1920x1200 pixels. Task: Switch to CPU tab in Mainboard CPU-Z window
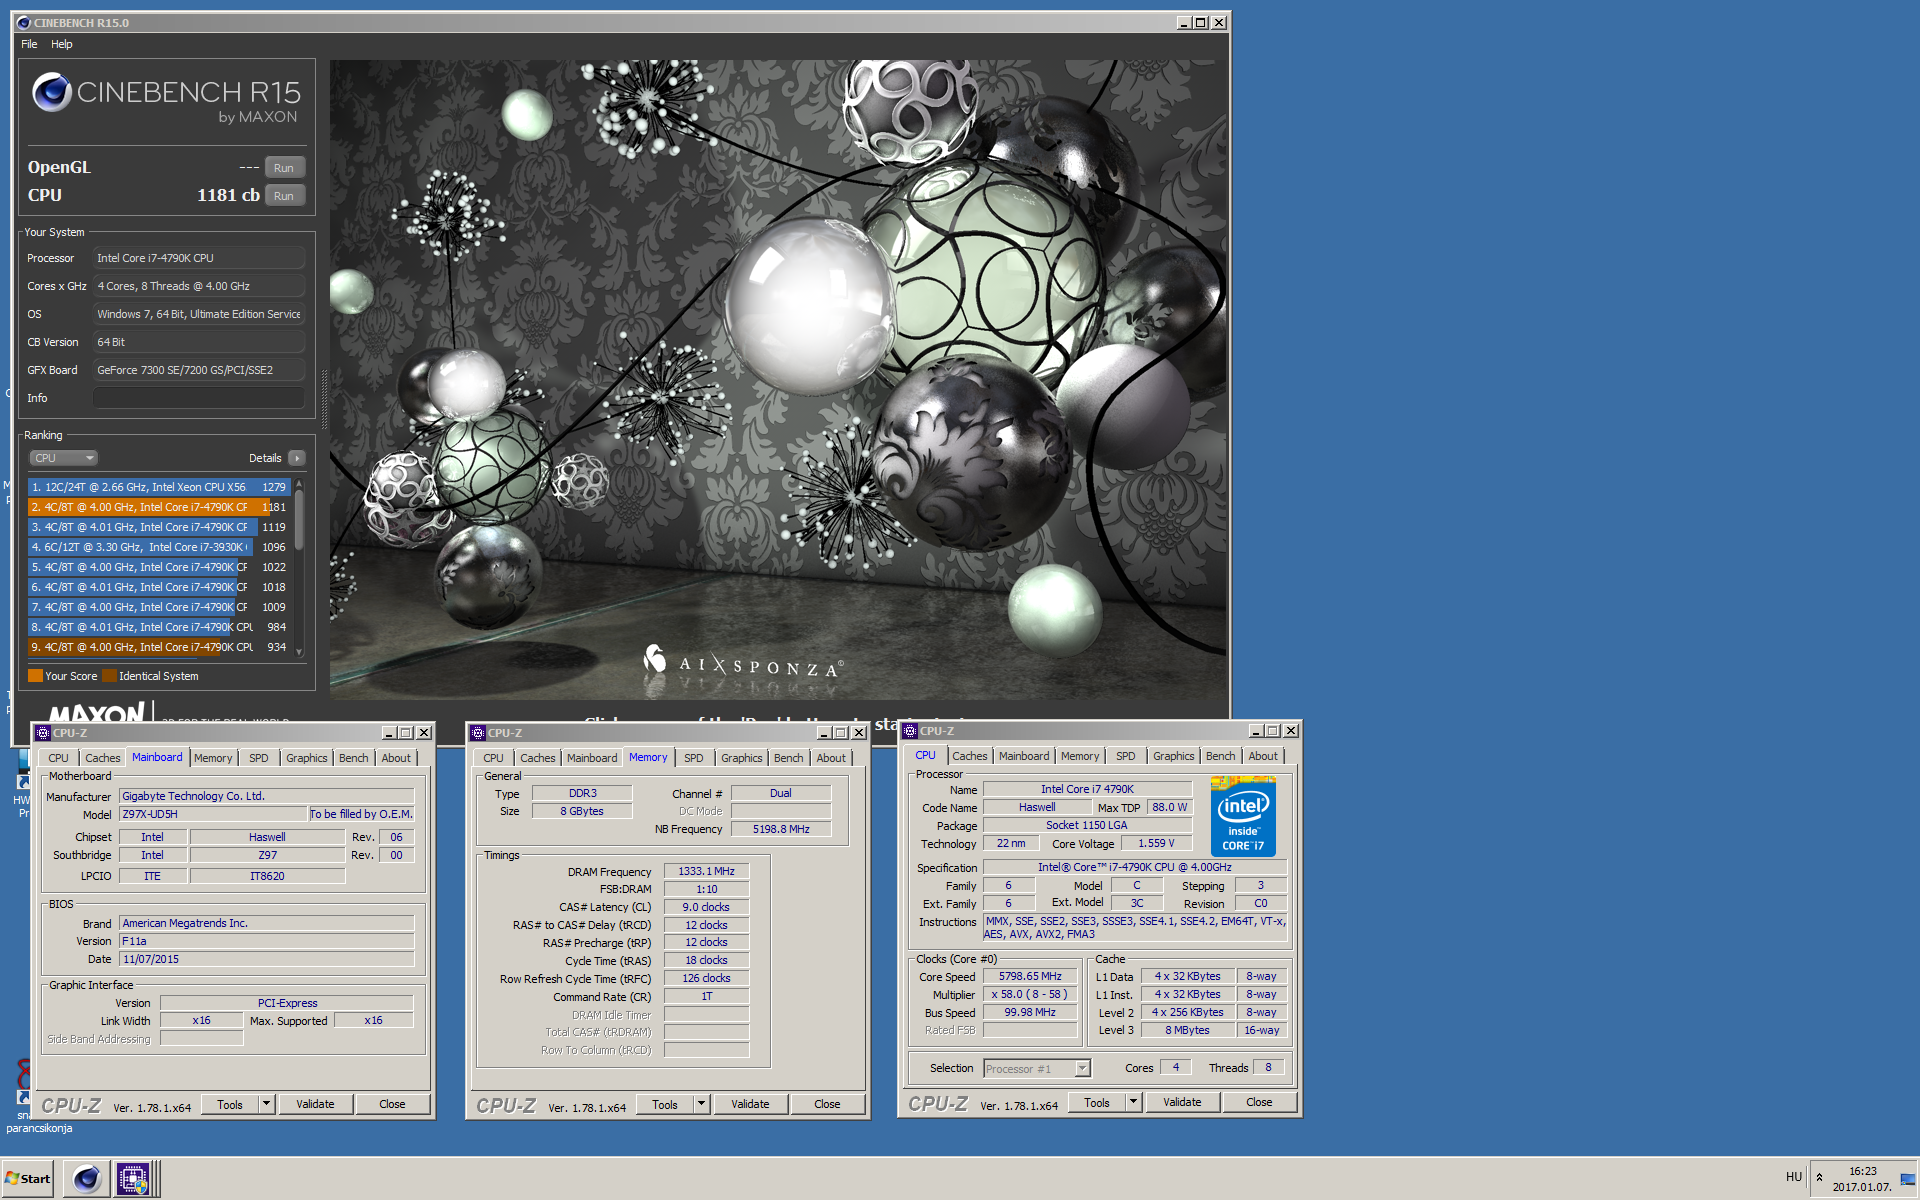click(58, 758)
